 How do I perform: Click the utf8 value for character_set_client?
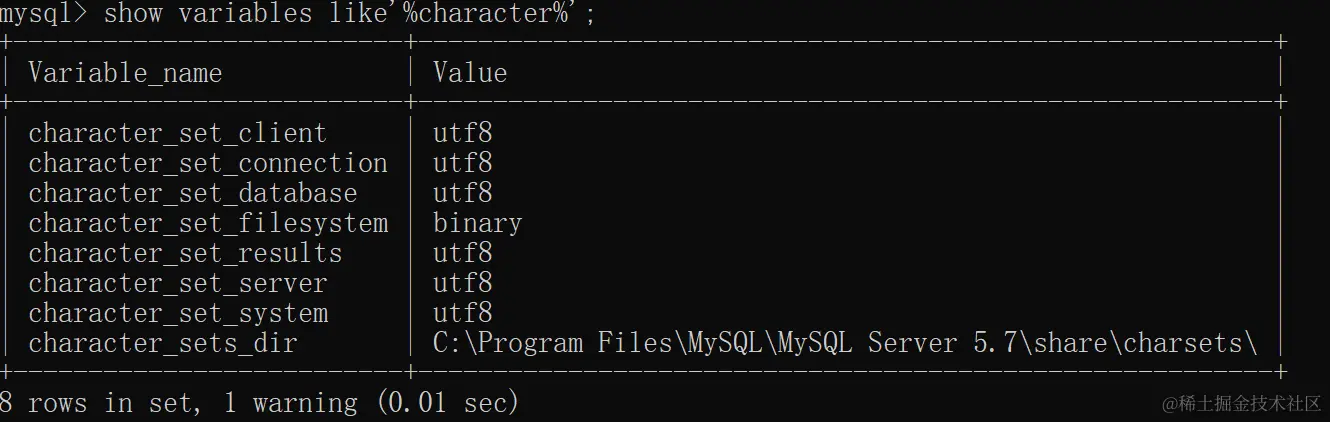[462, 133]
